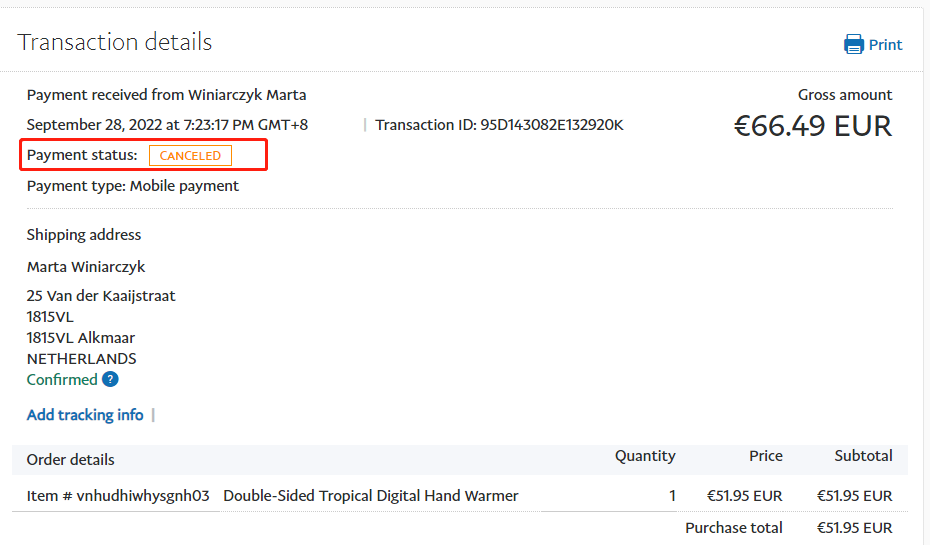
Task: Click the Shipping address label
Action: 84,235
